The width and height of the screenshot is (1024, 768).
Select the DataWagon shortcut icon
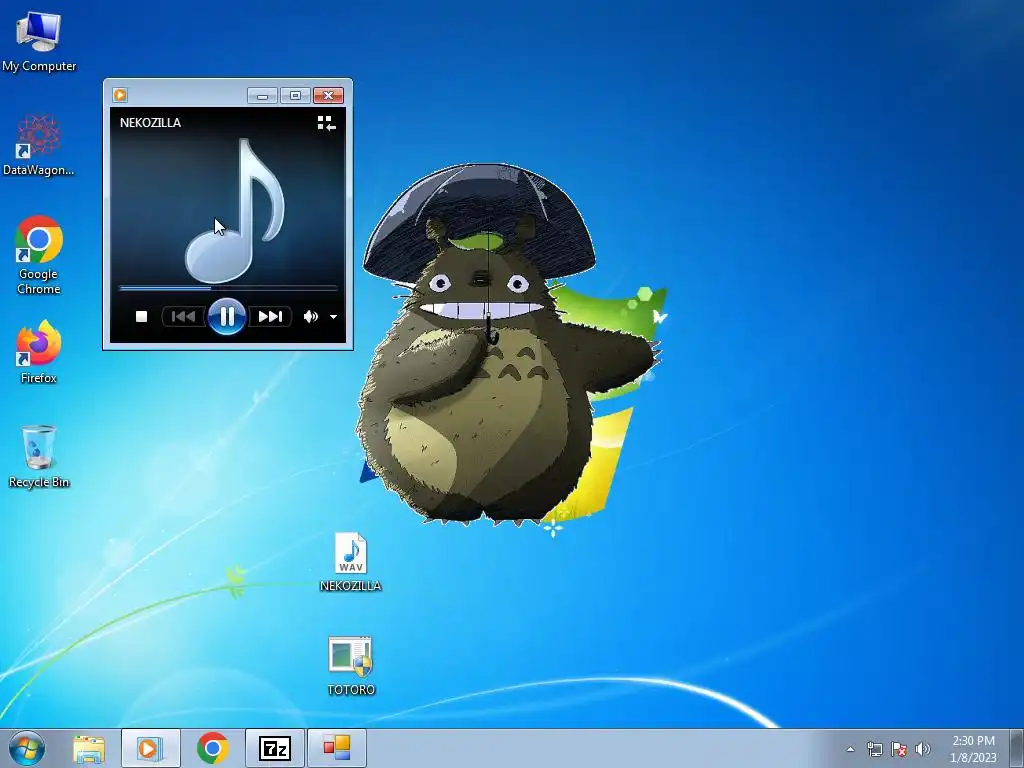39,145
